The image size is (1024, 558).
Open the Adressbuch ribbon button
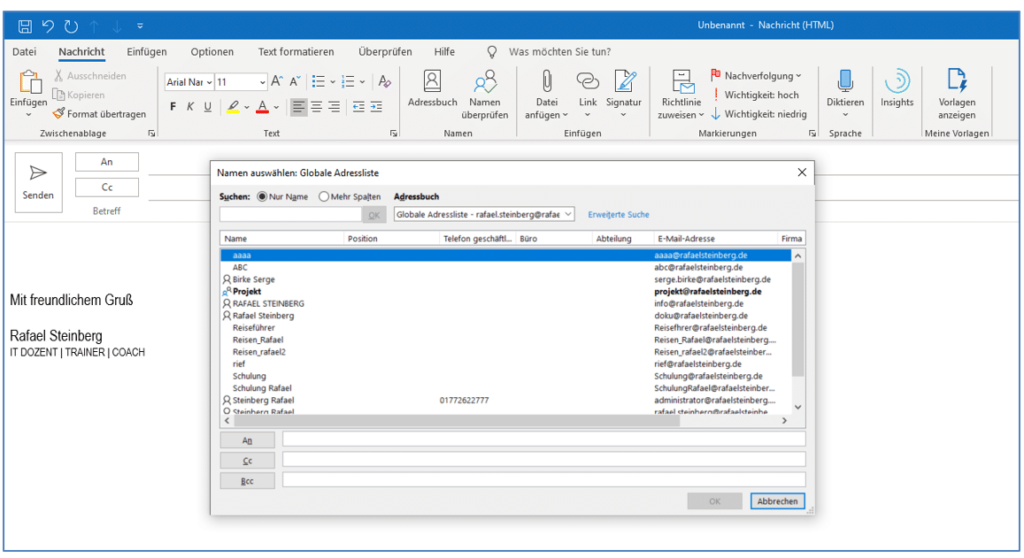pos(432,88)
